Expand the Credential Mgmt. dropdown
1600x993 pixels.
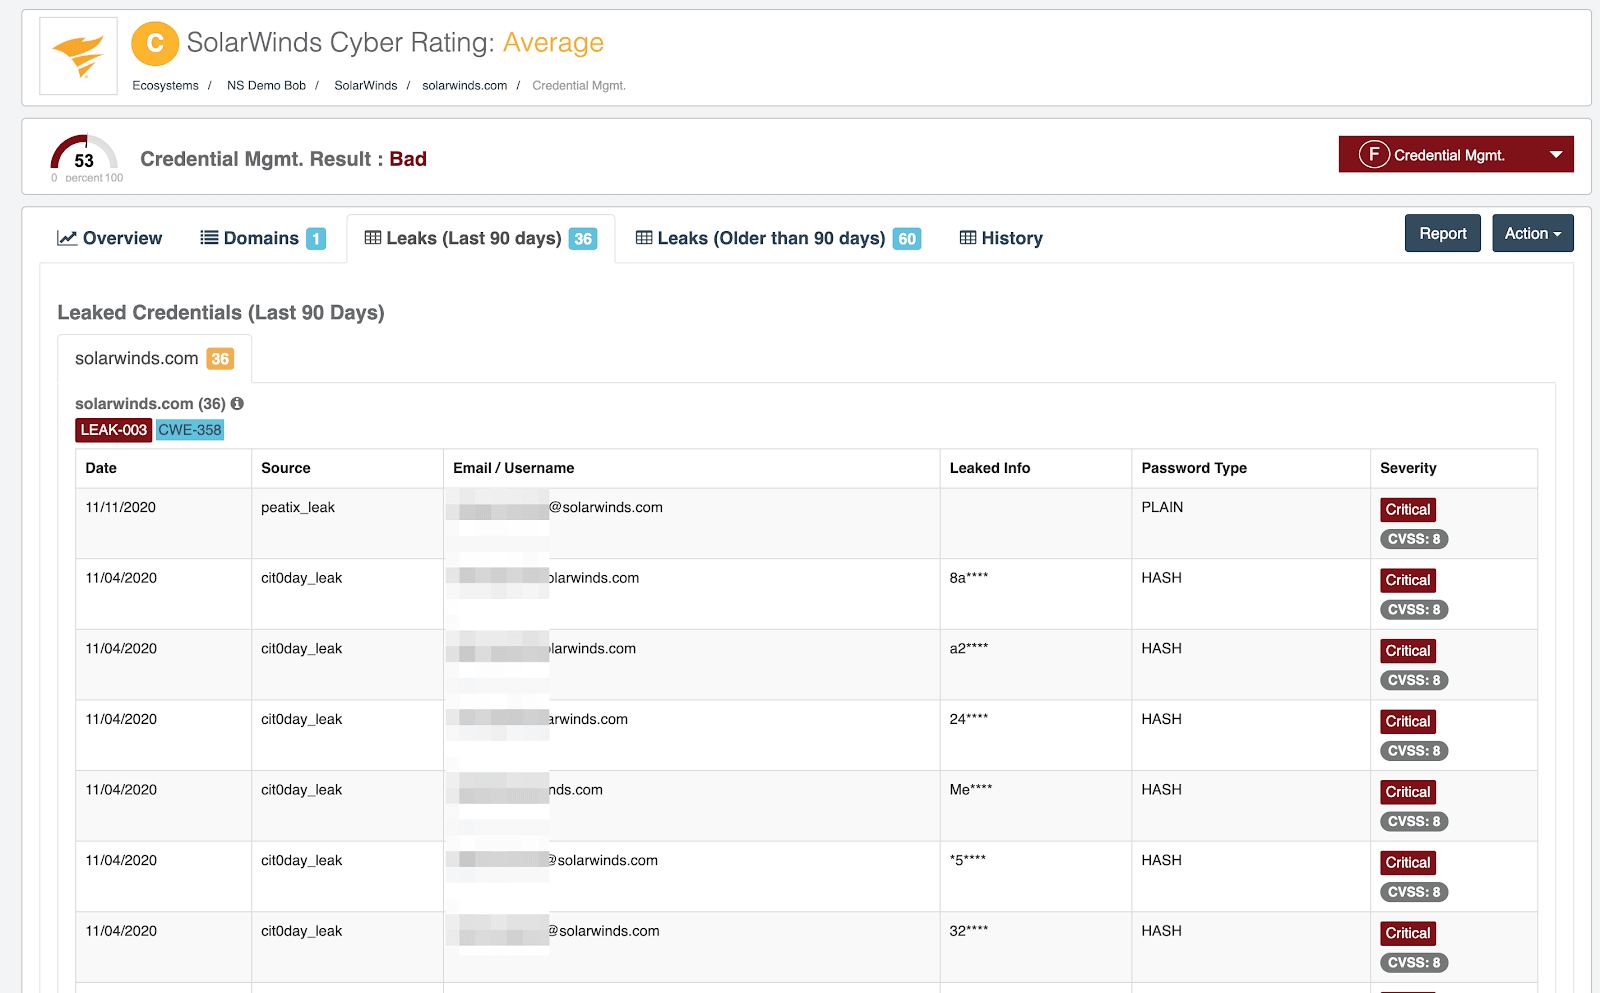pos(1555,155)
